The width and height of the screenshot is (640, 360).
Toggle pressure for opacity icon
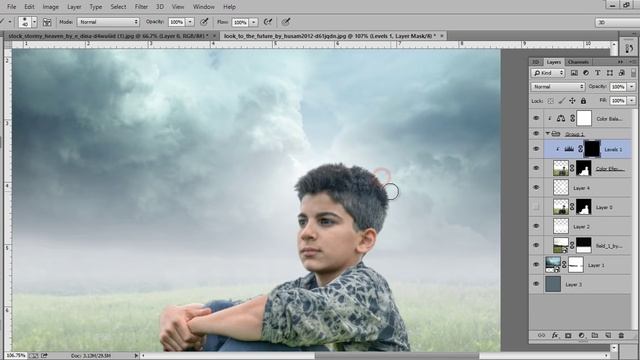coord(204,22)
